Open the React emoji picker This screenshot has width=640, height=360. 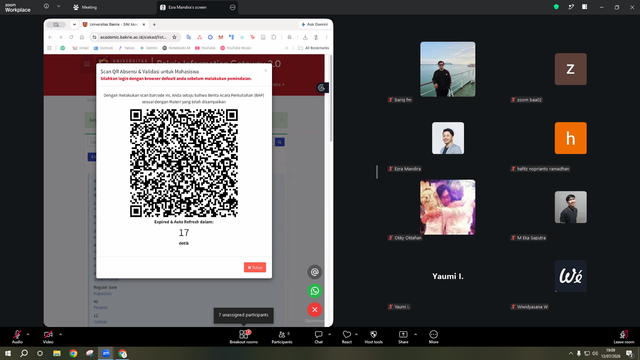[347, 337]
